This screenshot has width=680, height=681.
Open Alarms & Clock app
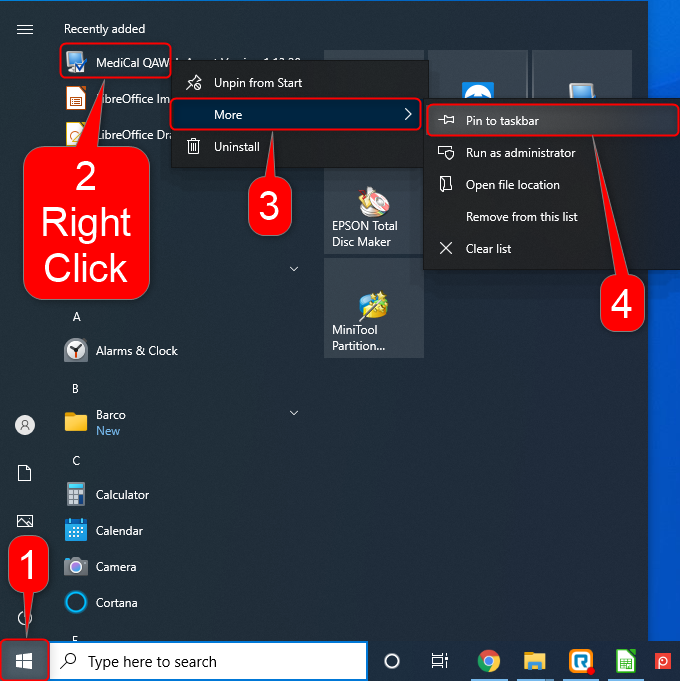pyautogui.click(x=136, y=351)
